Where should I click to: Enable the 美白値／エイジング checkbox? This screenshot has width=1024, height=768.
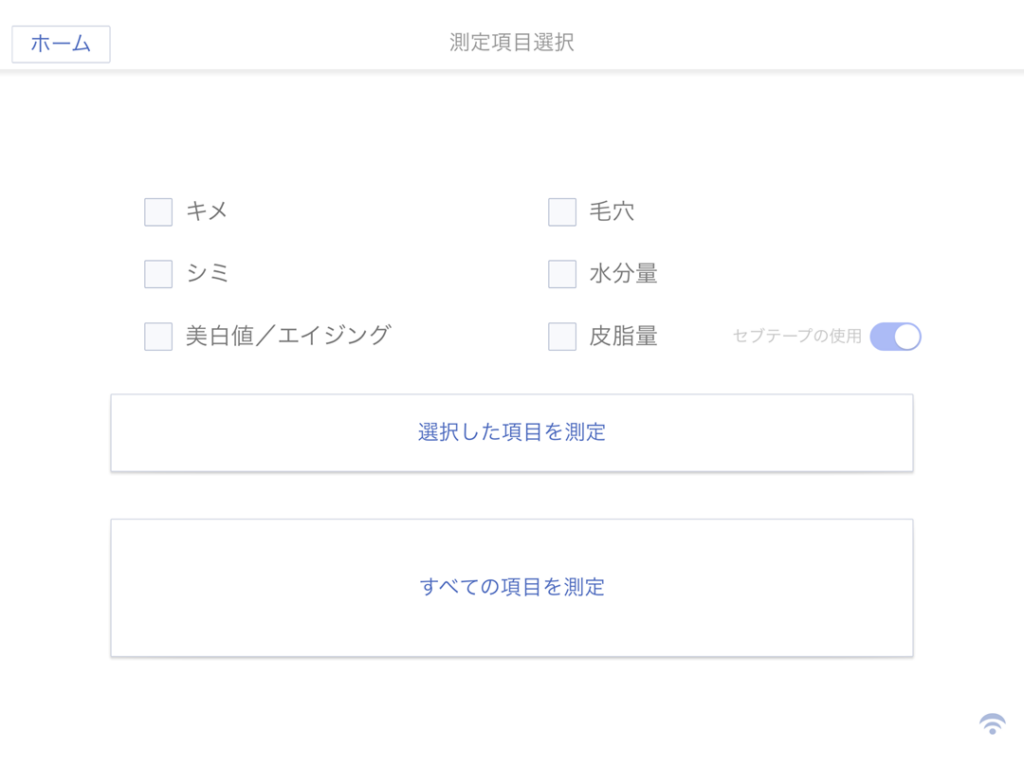[x=159, y=336]
